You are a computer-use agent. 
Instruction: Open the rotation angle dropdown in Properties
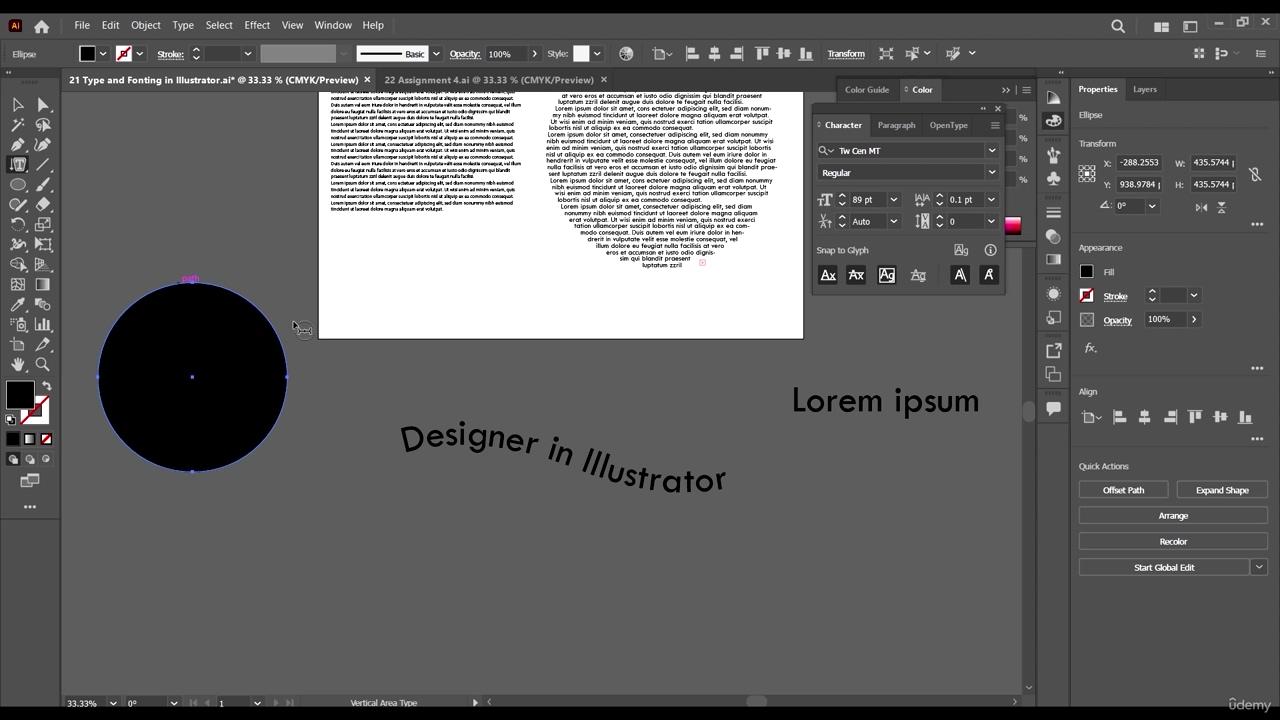click(x=1152, y=206)
